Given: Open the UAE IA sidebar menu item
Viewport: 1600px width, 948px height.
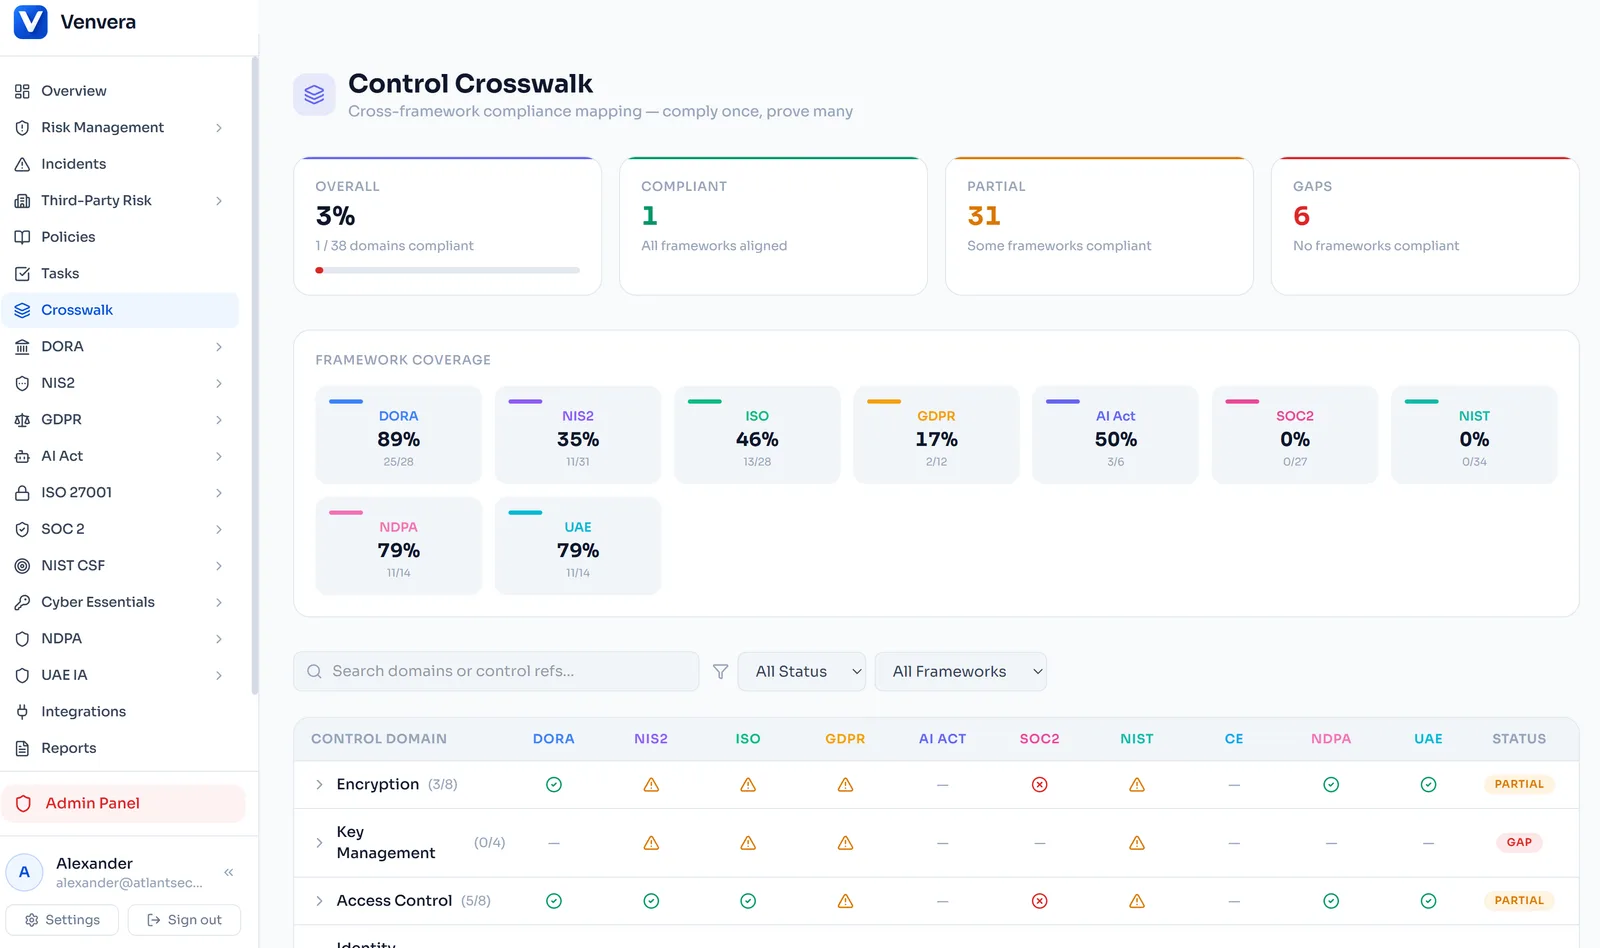Looking at the screenshot, I should click(x=120, y=675).
